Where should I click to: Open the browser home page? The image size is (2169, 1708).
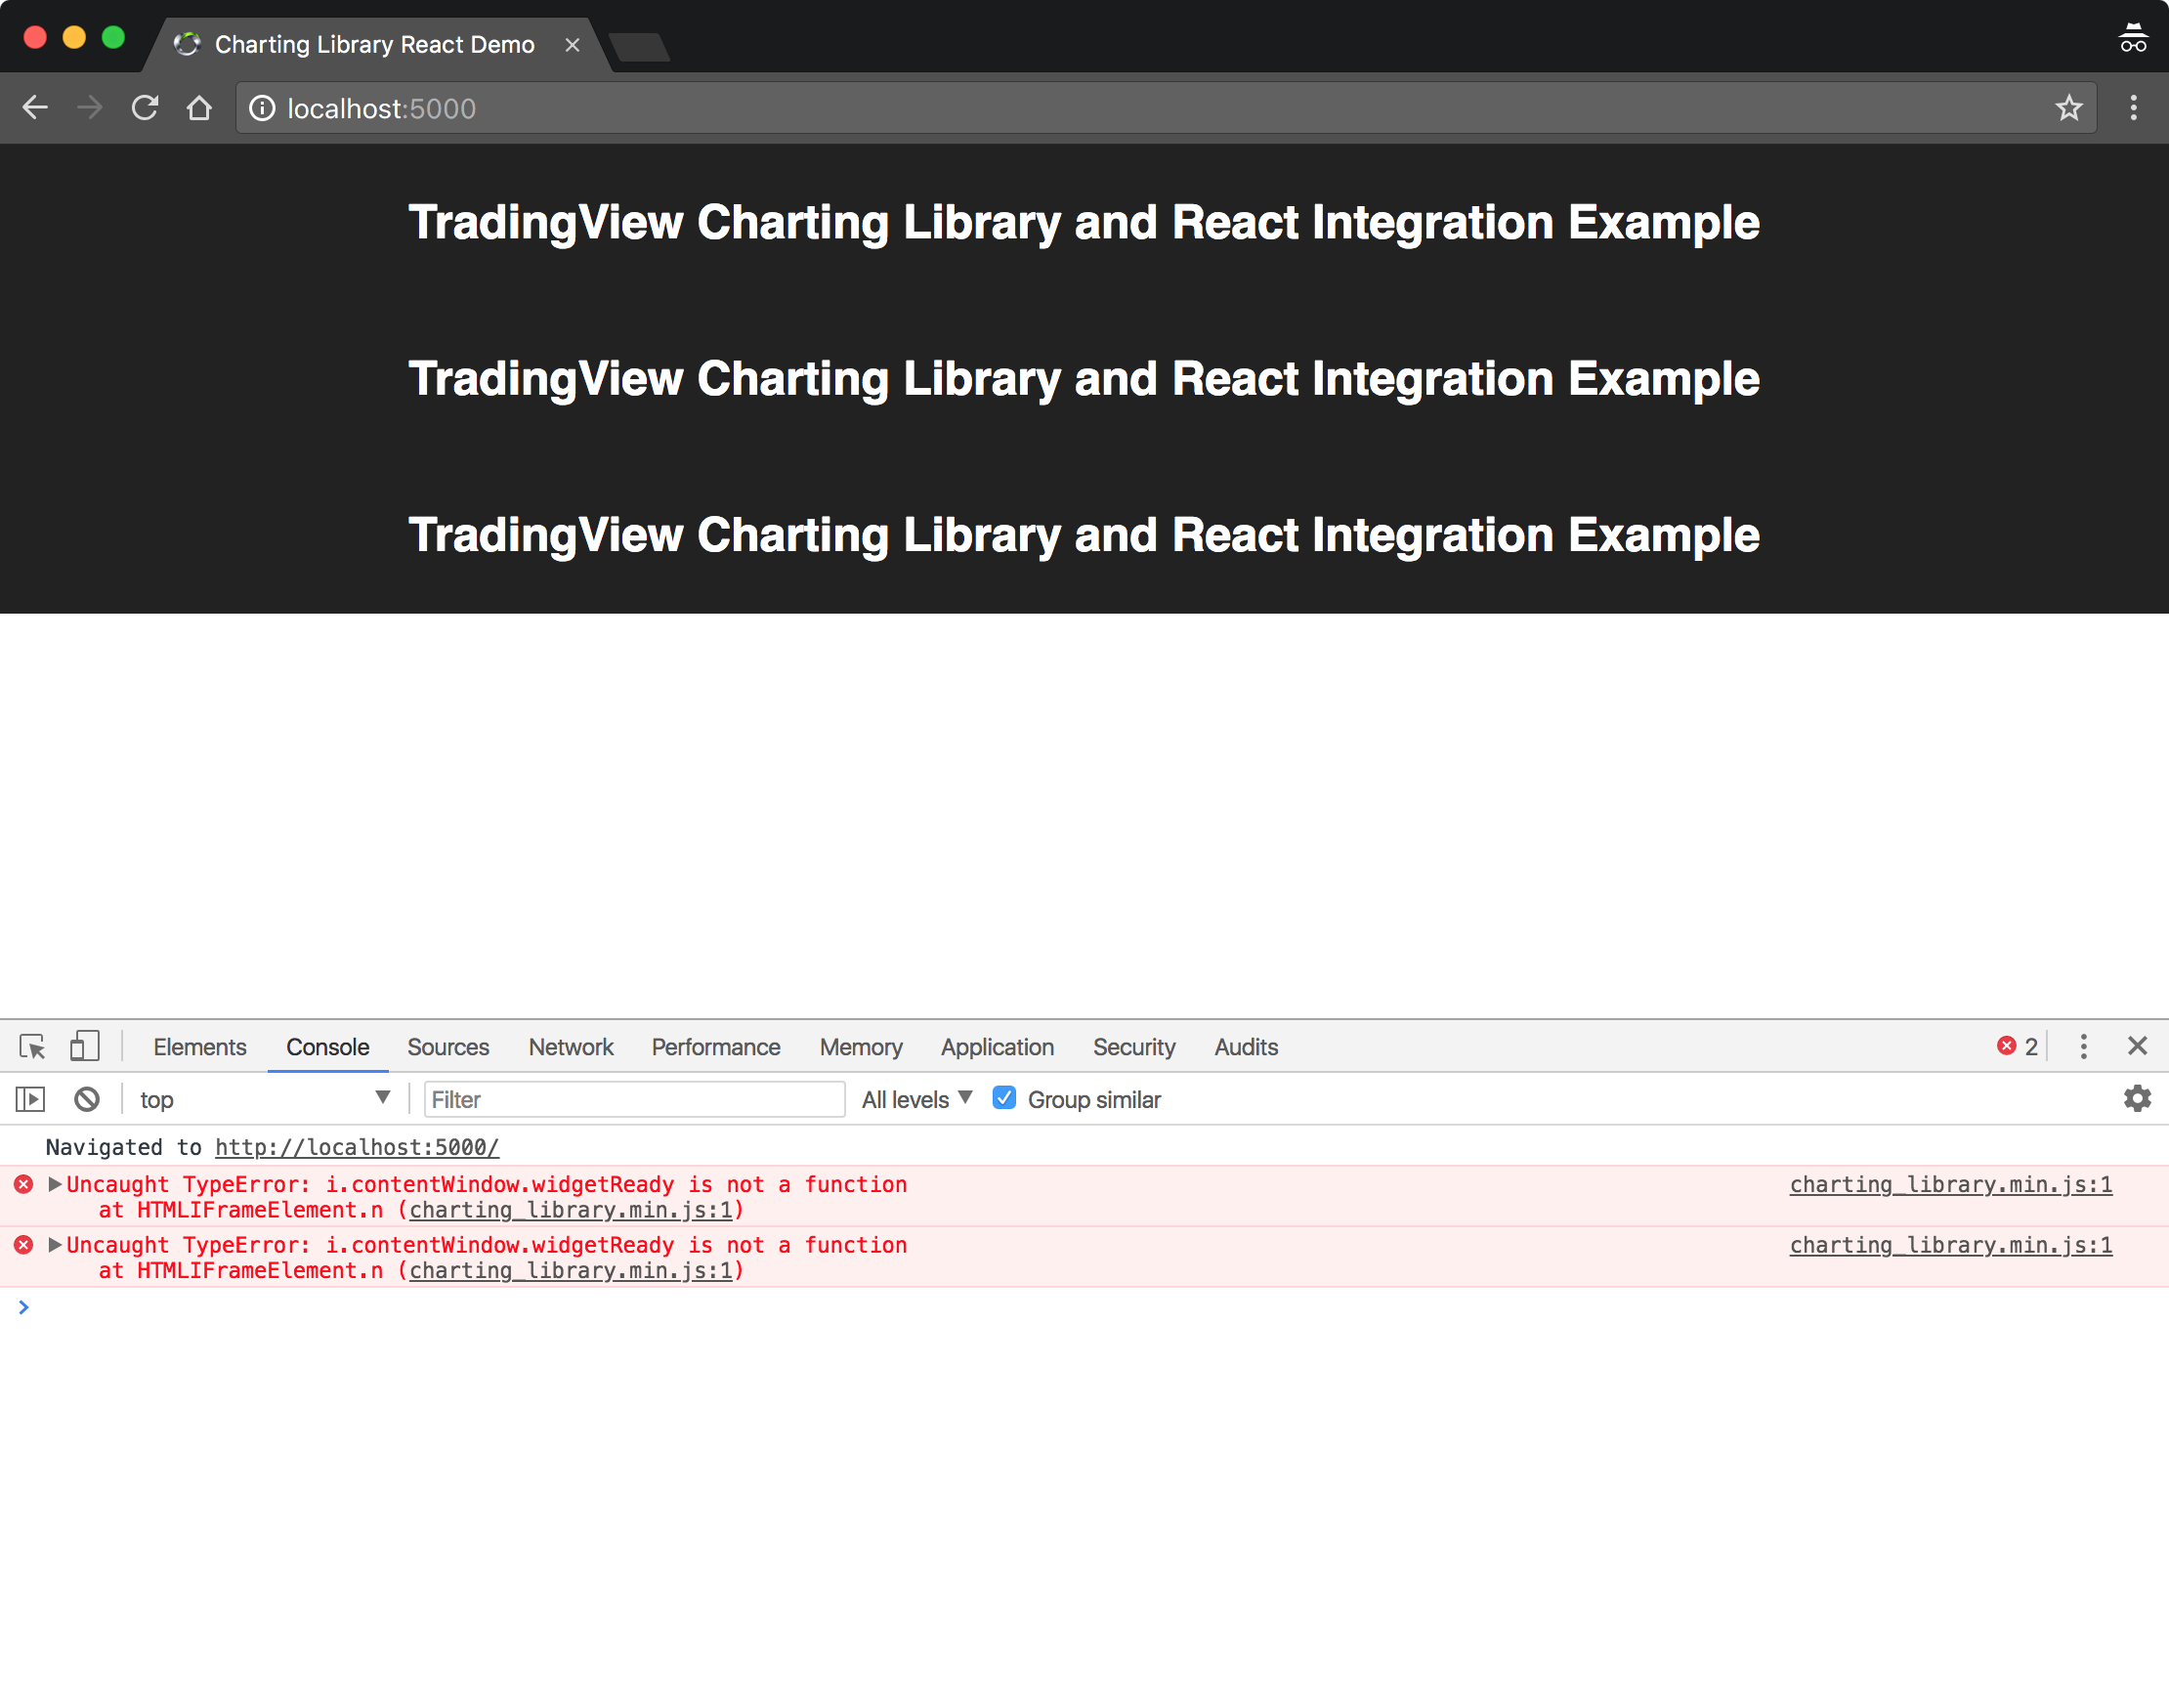point(199,108)
